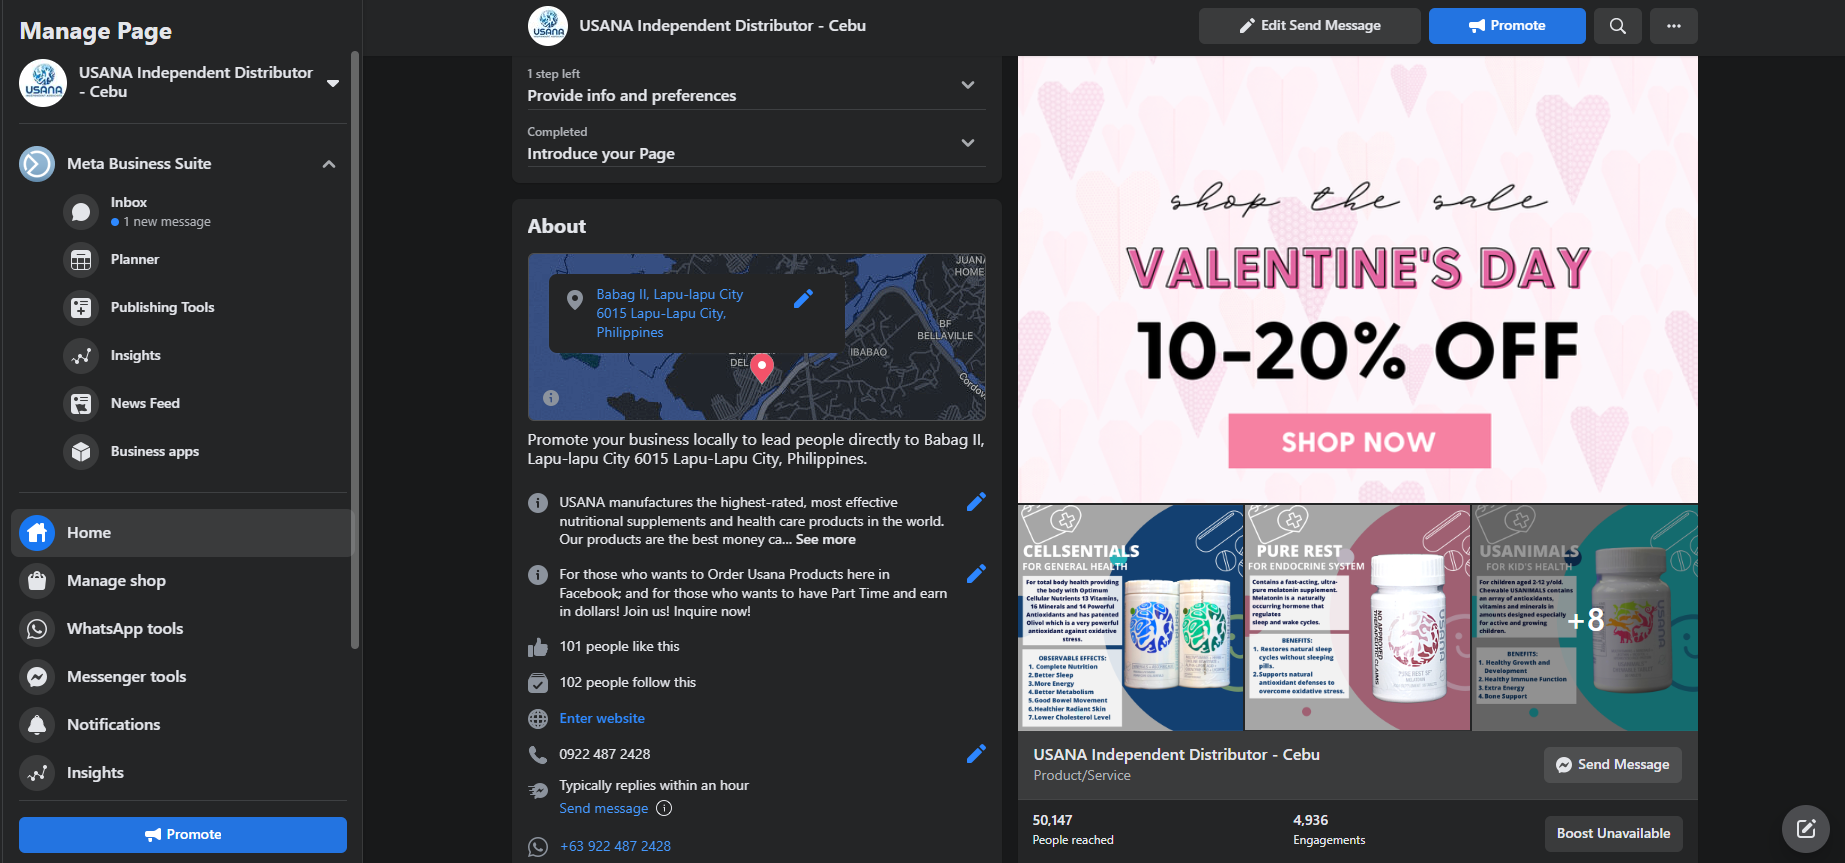This screenshot has width=1845, height=863.
Task: Click the compose floating edit icon
Action: click(1806, 829)
